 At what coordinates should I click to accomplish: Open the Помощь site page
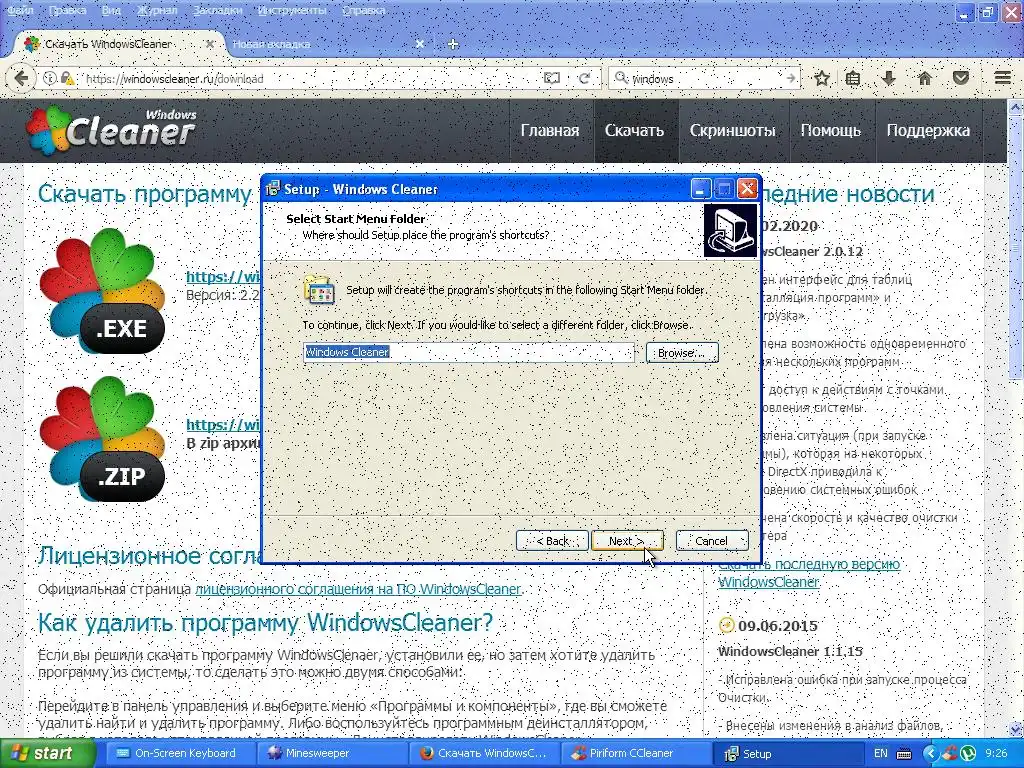tap(831, 131)
